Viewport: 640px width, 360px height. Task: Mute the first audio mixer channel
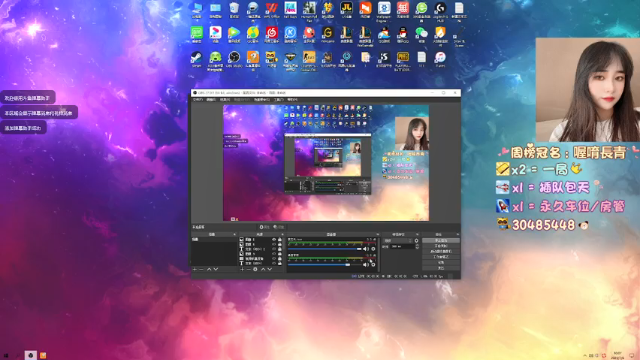[x=366, y=249]
